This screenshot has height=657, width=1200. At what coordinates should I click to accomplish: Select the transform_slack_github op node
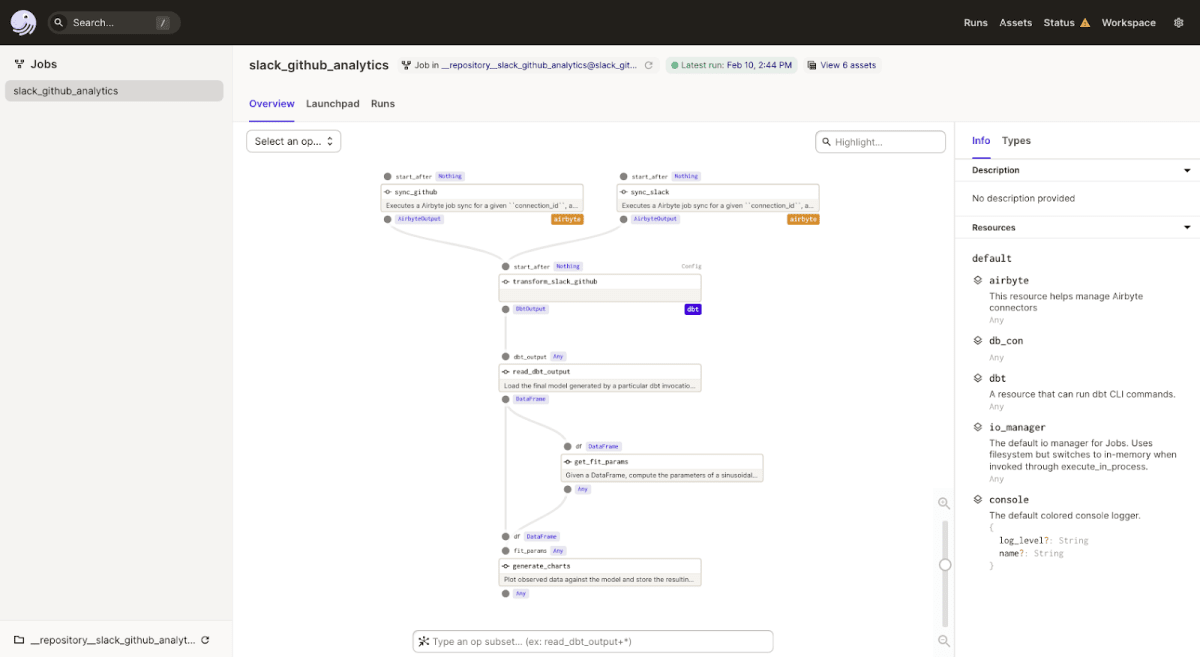point(600,288)
